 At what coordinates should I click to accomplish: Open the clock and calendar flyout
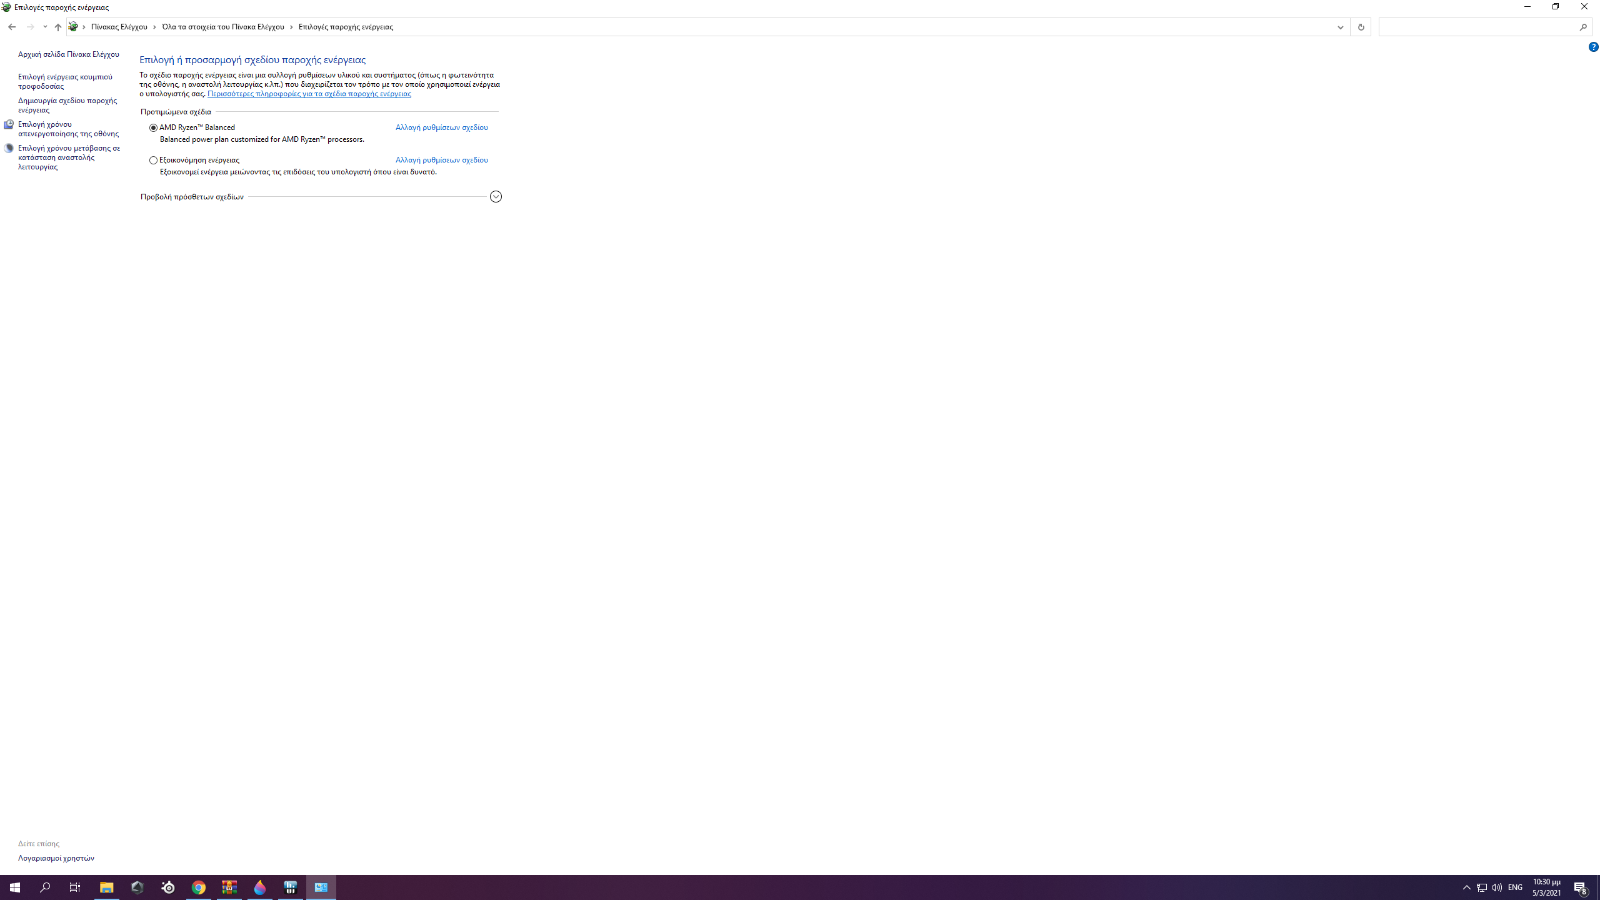1547,887
